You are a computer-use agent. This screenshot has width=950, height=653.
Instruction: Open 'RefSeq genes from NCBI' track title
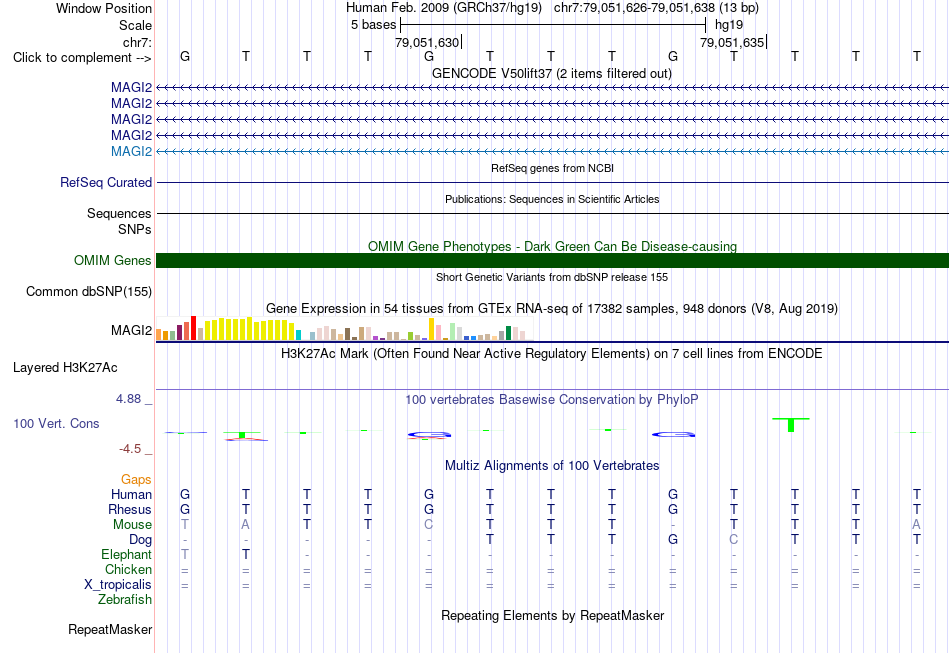[552, 168]
